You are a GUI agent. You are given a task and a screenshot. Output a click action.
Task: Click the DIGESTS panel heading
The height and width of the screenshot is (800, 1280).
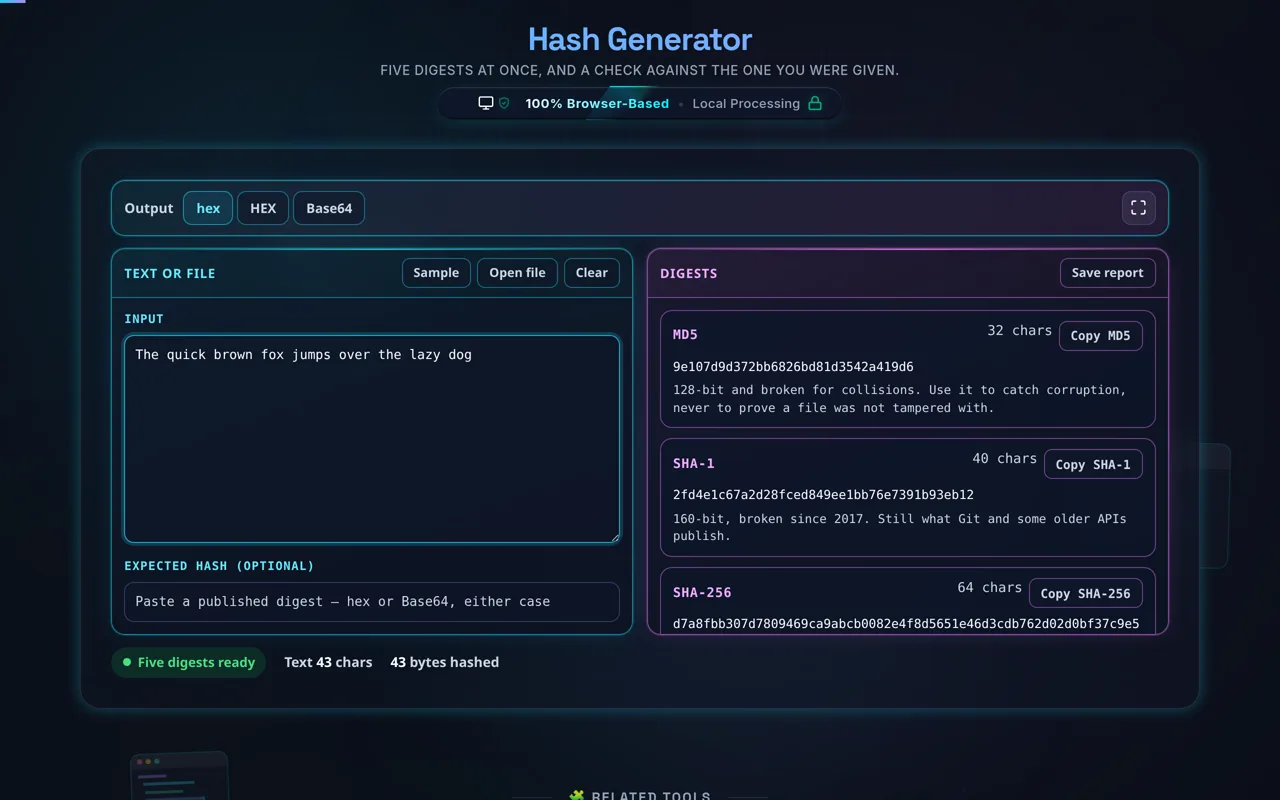[x=689, y=273]
